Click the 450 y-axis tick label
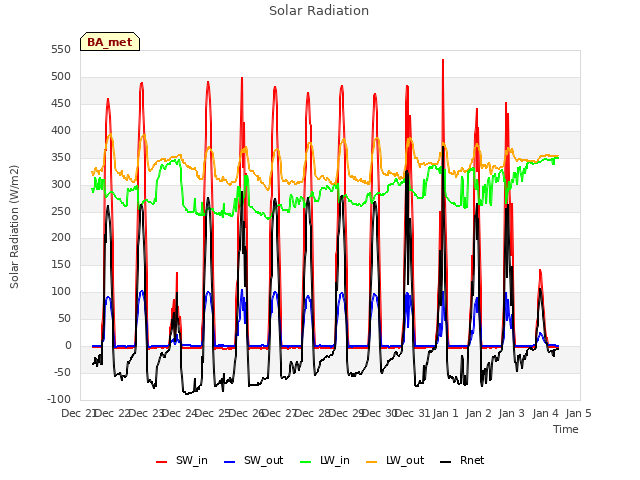Image resolution: width=640 pixels, height=480 pixels. tap(61, 104)
